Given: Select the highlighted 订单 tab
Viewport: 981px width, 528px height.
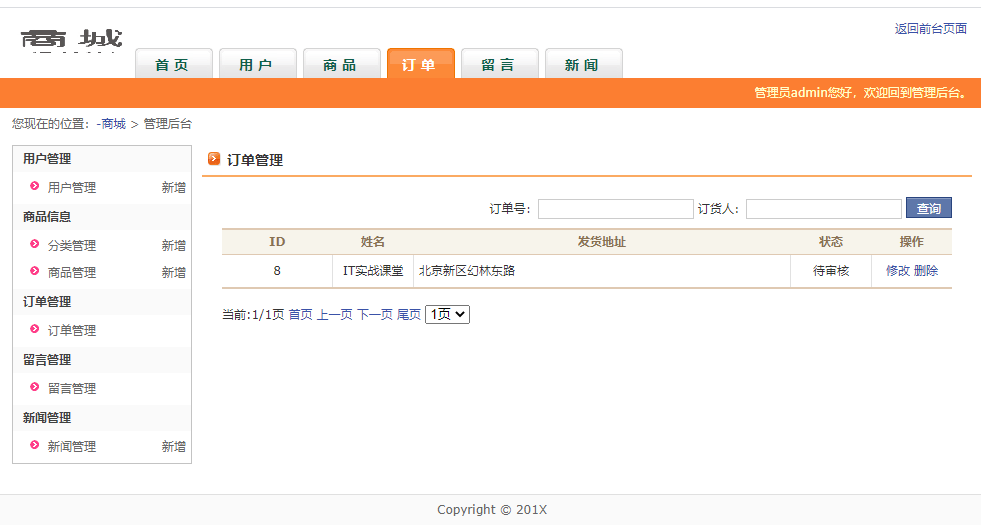Looking at the screenshot, I should (420, 64).
